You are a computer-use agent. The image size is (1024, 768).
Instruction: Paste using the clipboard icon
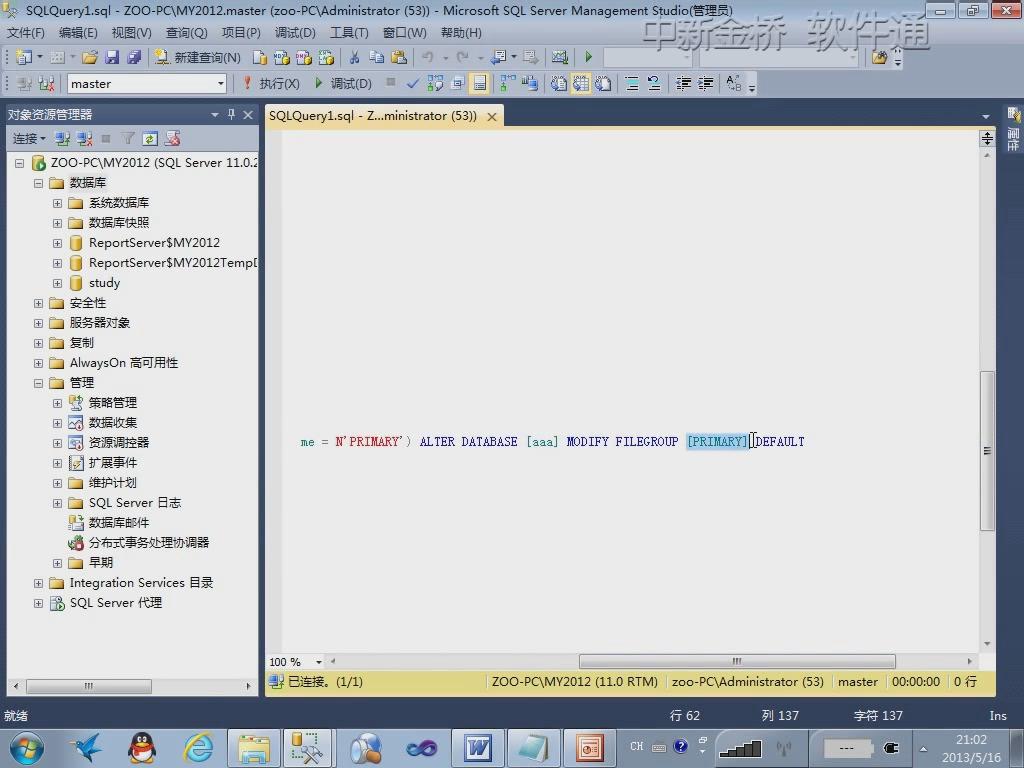click(x=398, y=57)
